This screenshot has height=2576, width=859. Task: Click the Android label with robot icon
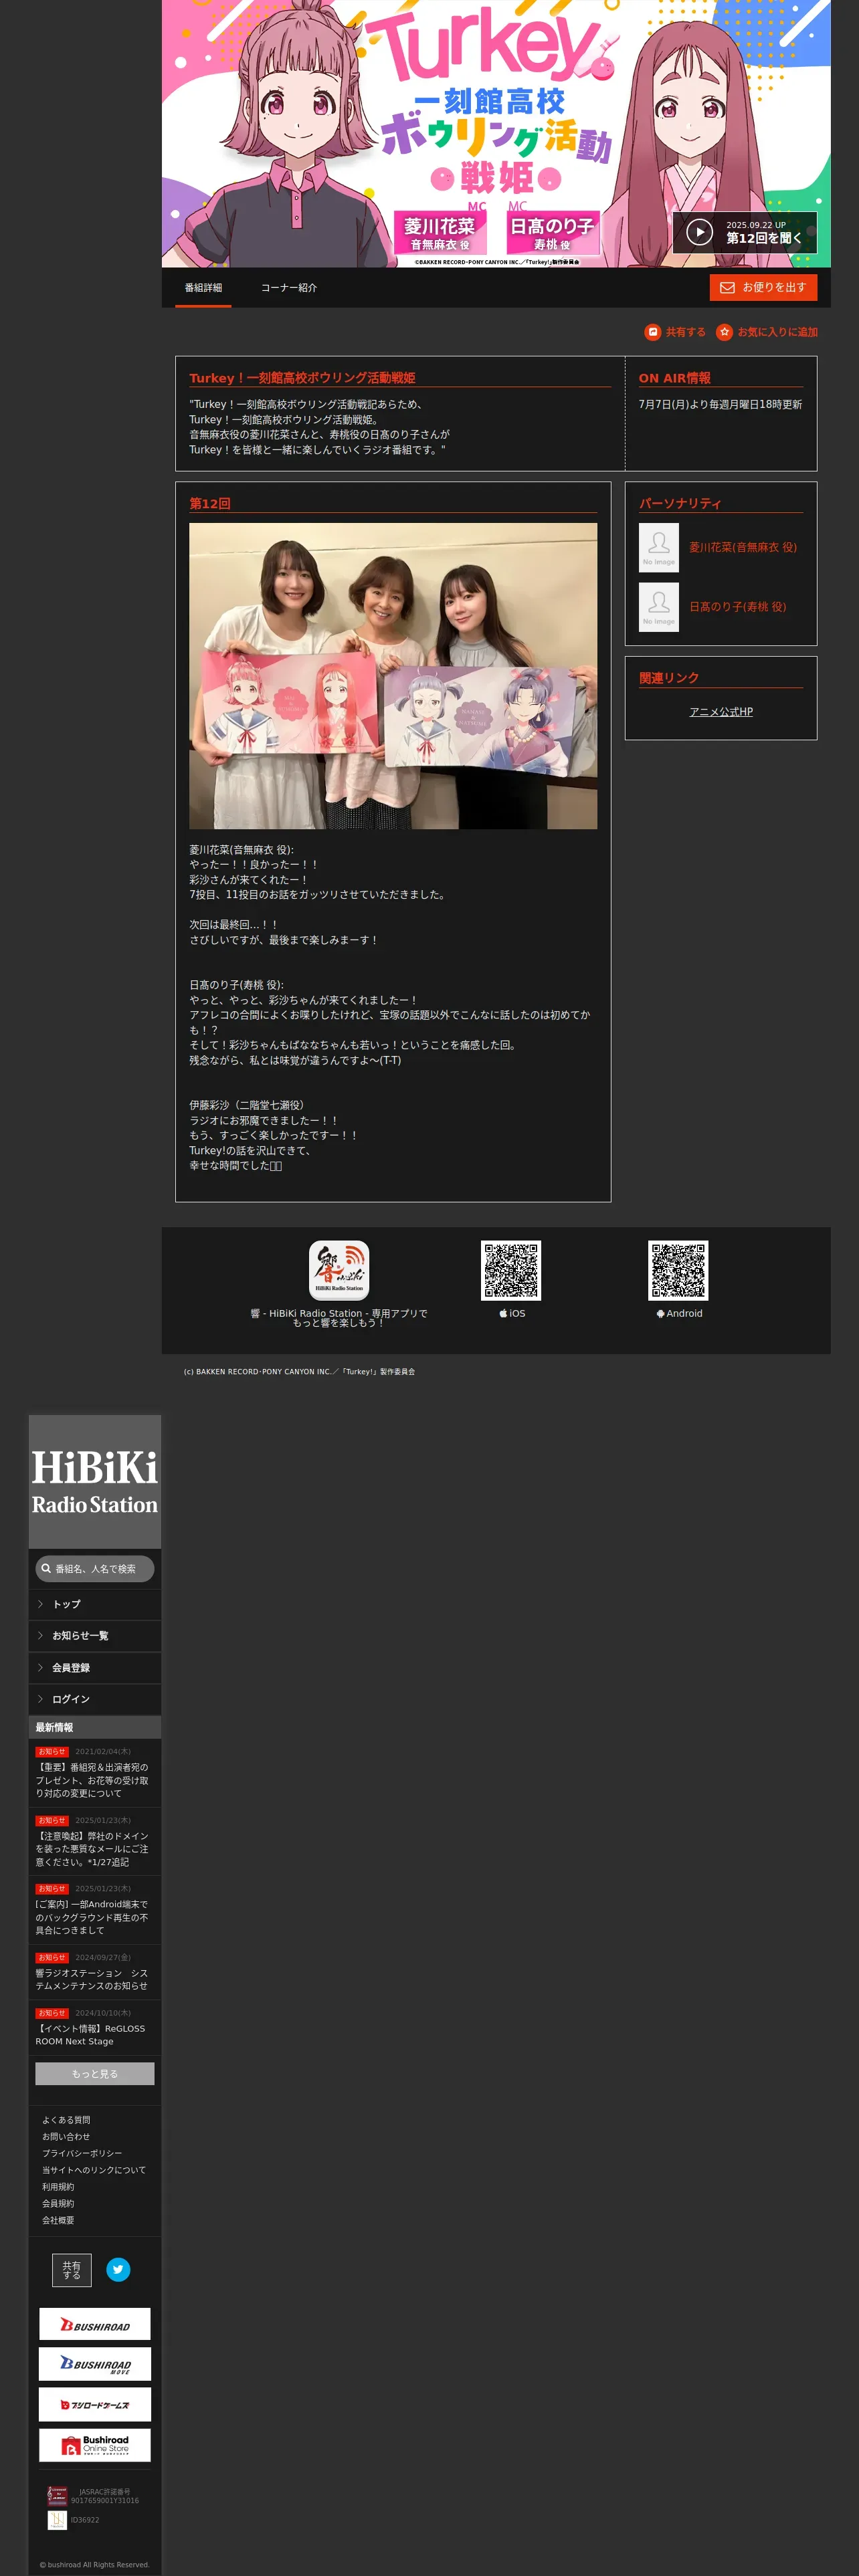pyautogui.click(x=679, y=1314)
